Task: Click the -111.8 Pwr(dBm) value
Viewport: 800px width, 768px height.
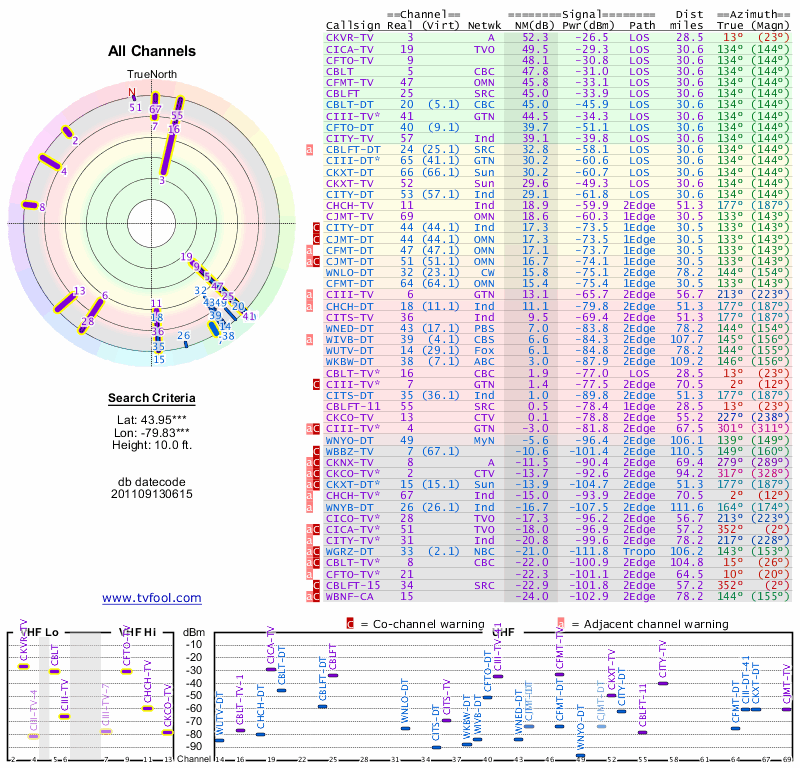Action: pos(589,552)
